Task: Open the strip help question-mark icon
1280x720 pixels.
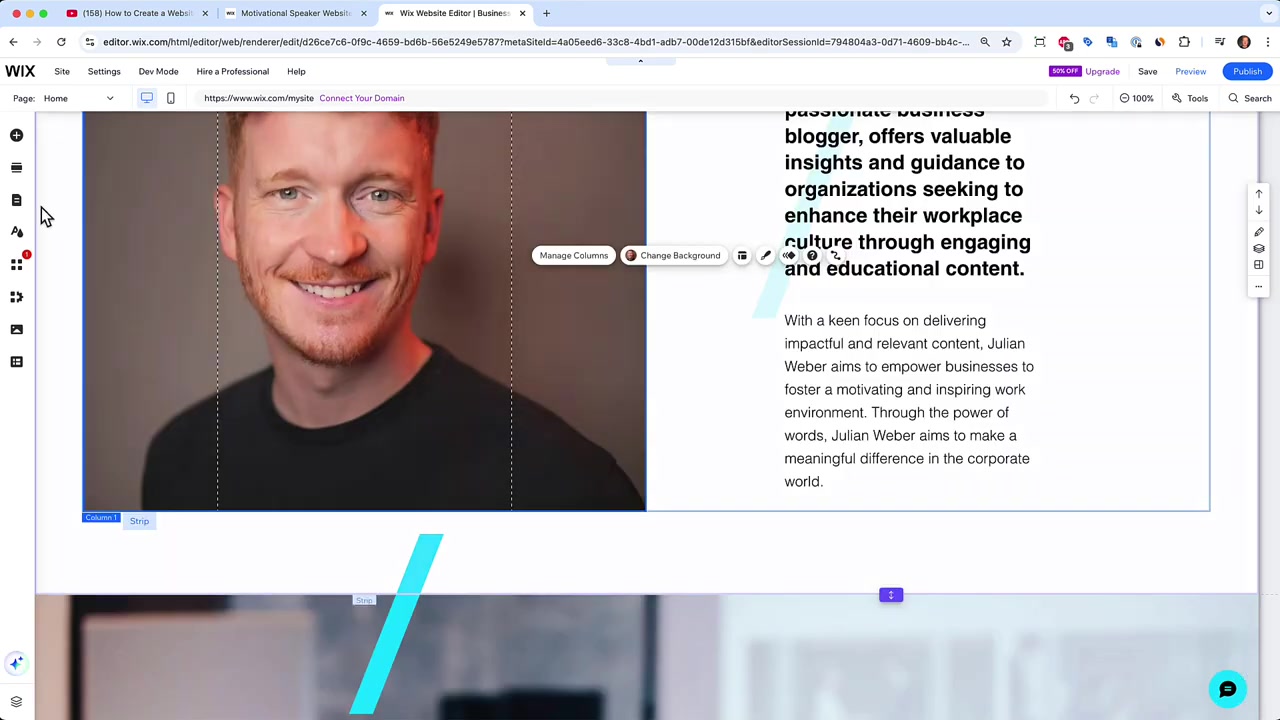Action: pos(812,256)
